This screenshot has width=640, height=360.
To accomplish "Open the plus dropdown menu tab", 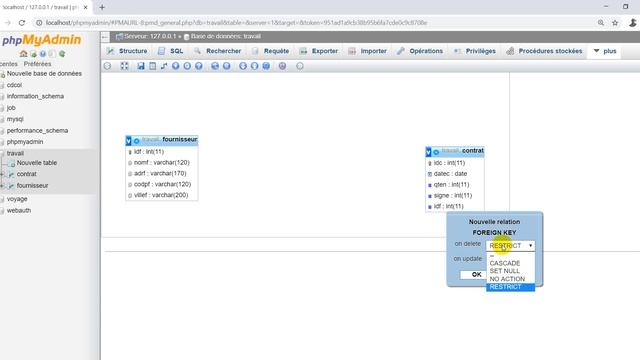I will pos(604,51).
